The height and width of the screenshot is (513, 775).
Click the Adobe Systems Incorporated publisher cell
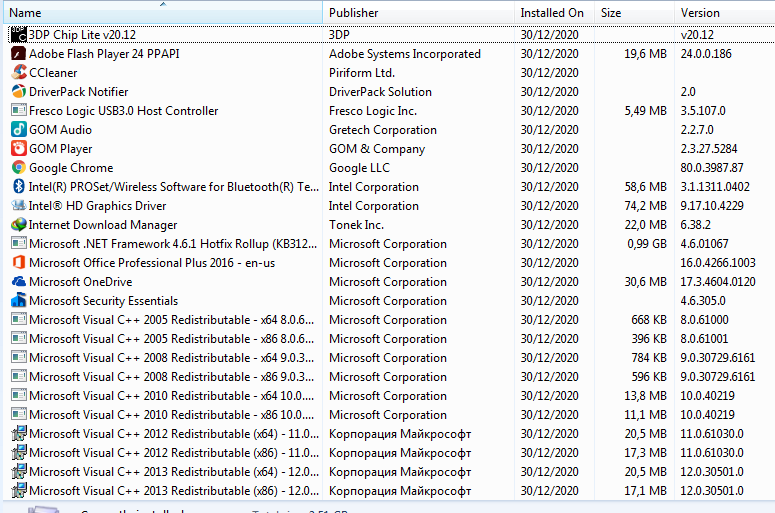405,54
